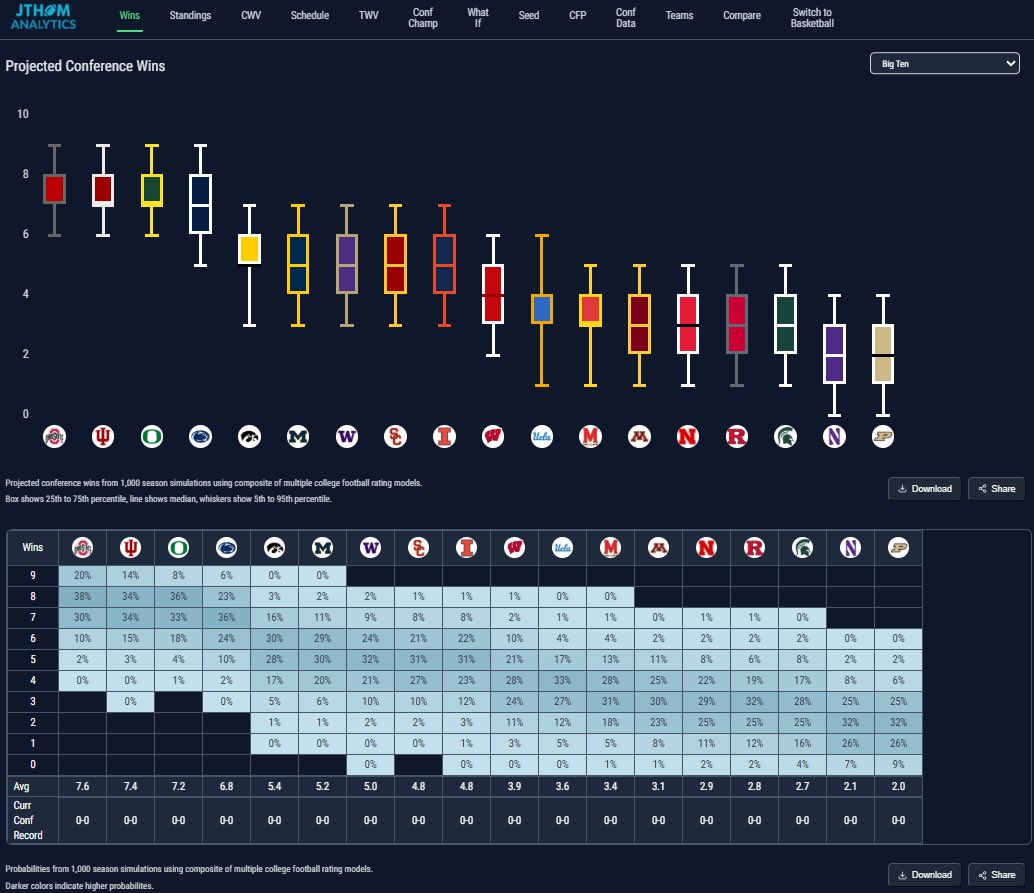Click the UCLA logo below the chart
Image resolution: width=1034 pixels, height=893 pixels.
(x=542, y=437)
